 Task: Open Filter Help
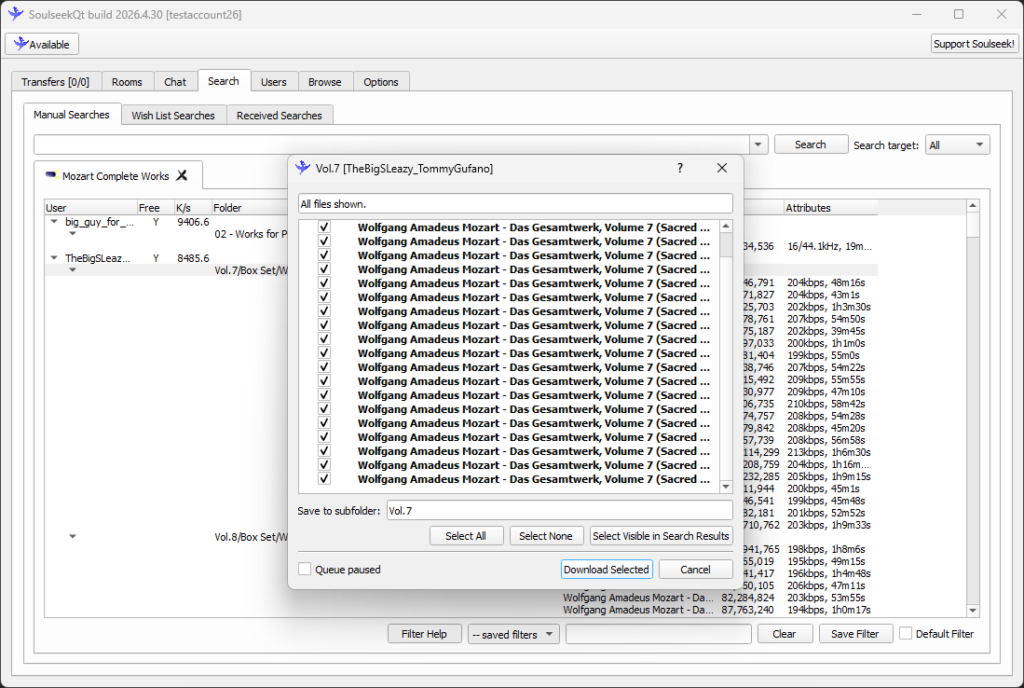[x=424, y=634]
